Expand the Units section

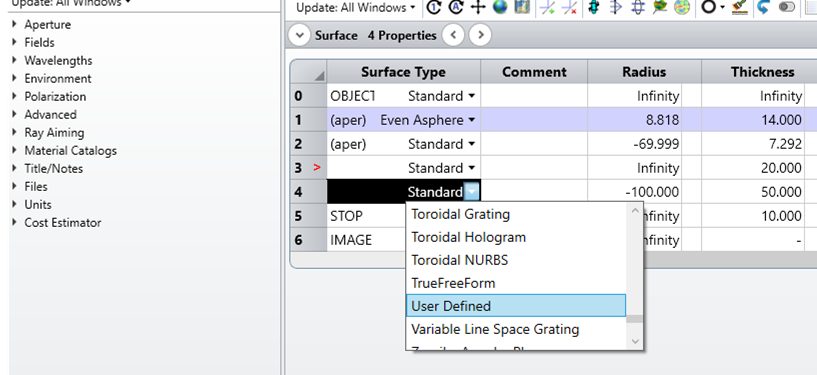(x=14, y=204)
